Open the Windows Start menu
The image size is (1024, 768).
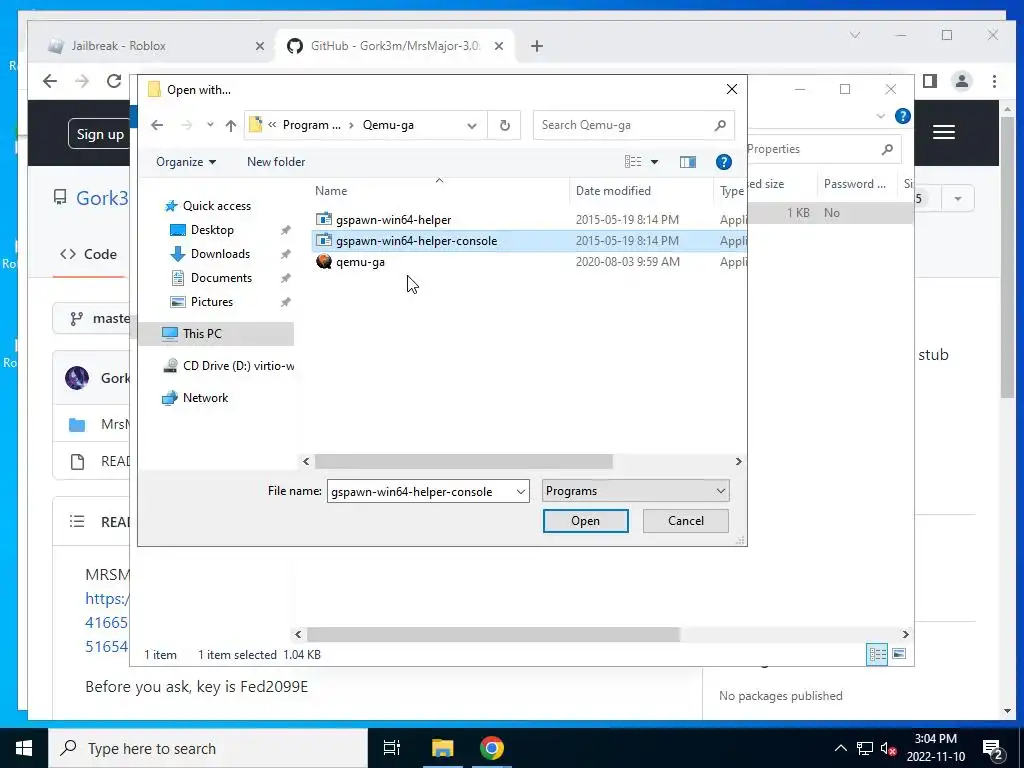coord(24,748)
